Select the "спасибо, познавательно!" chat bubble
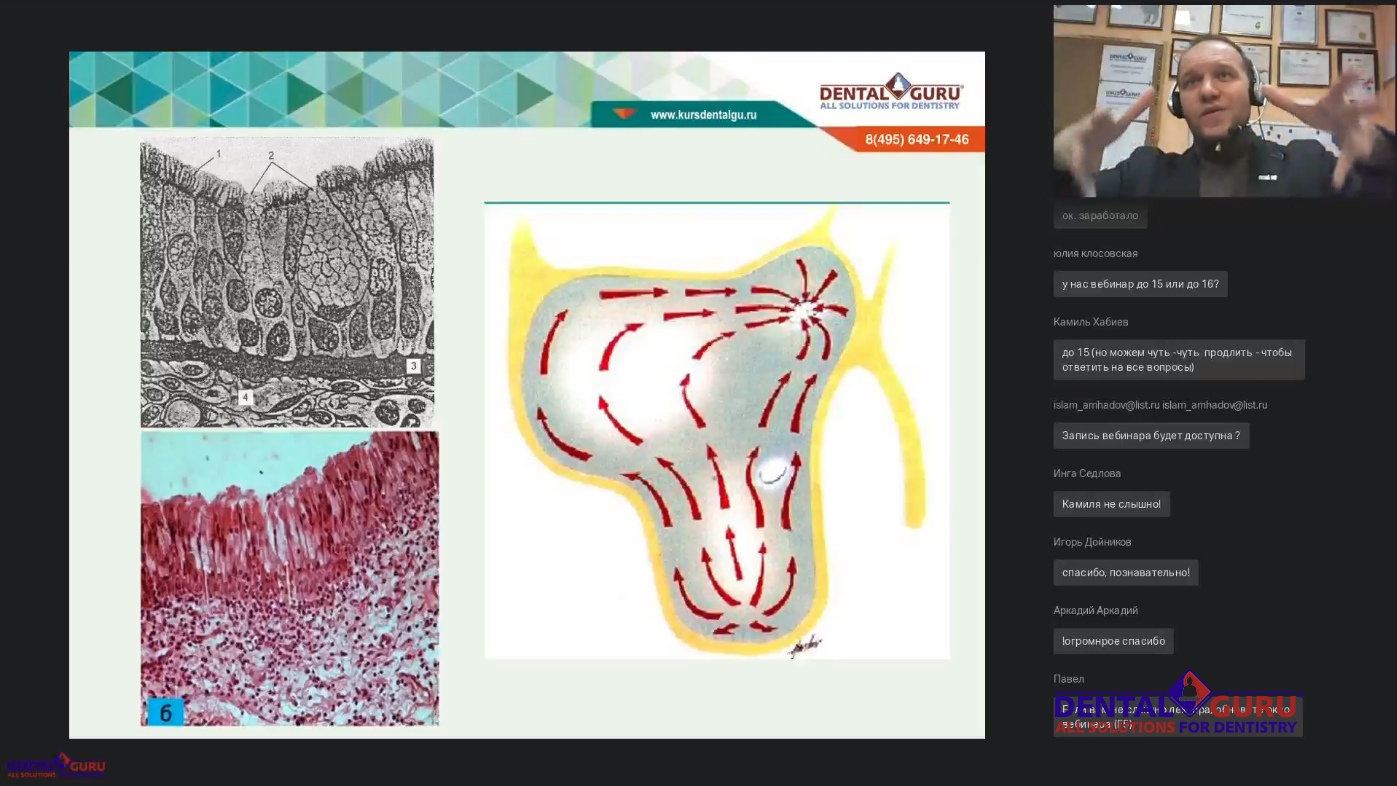1397x786 pixels. click(x=1125, y=572)
